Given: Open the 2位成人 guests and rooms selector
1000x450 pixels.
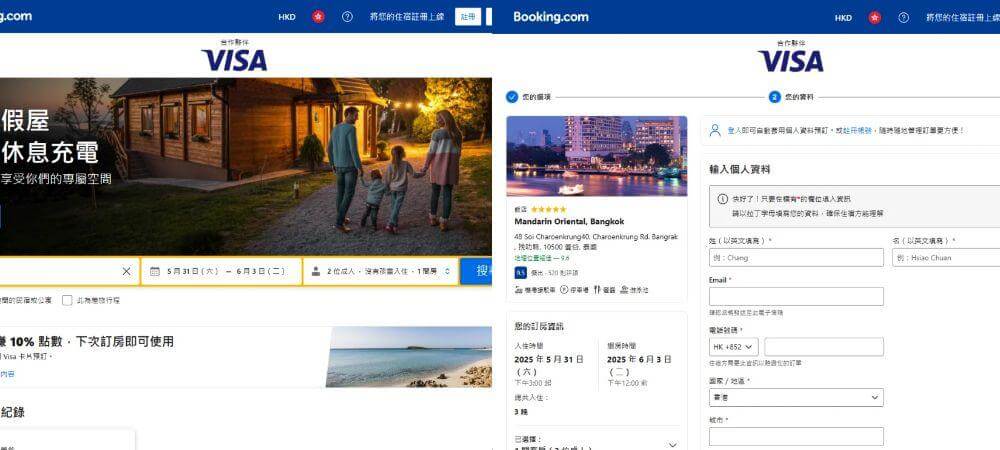Looking at the screenshot, I should pyautogui.click(x=381, y=272).
